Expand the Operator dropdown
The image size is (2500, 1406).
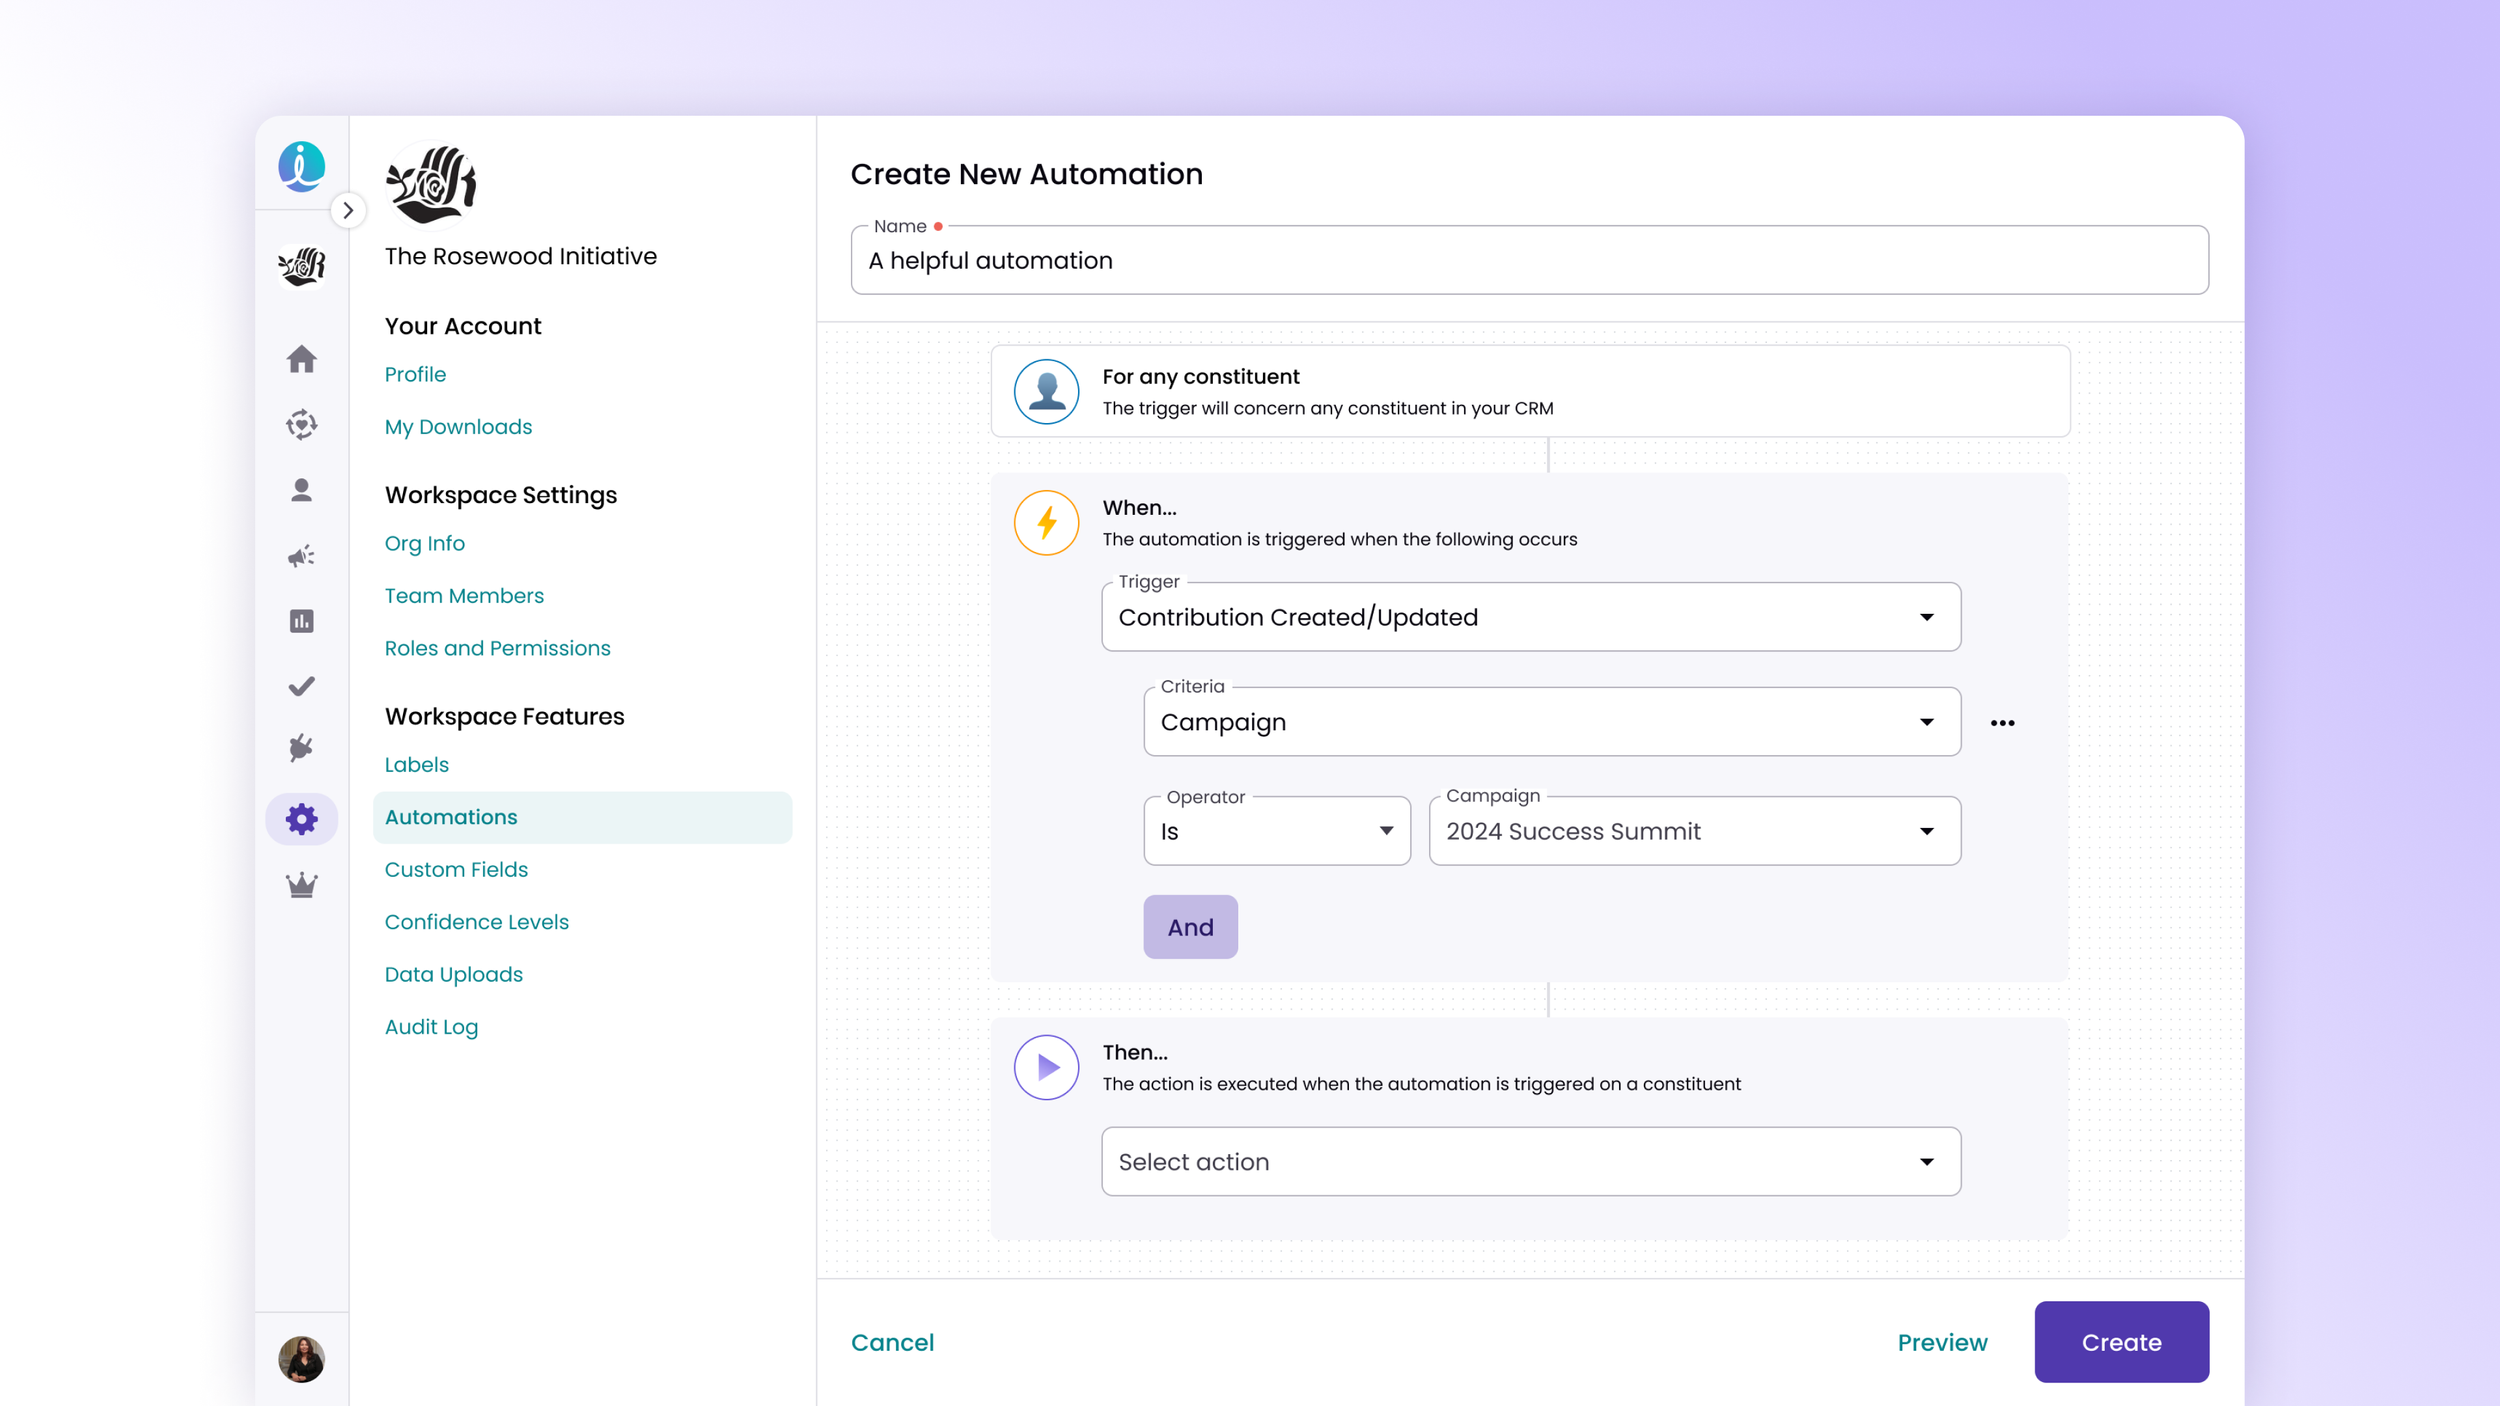point(1276,831)
